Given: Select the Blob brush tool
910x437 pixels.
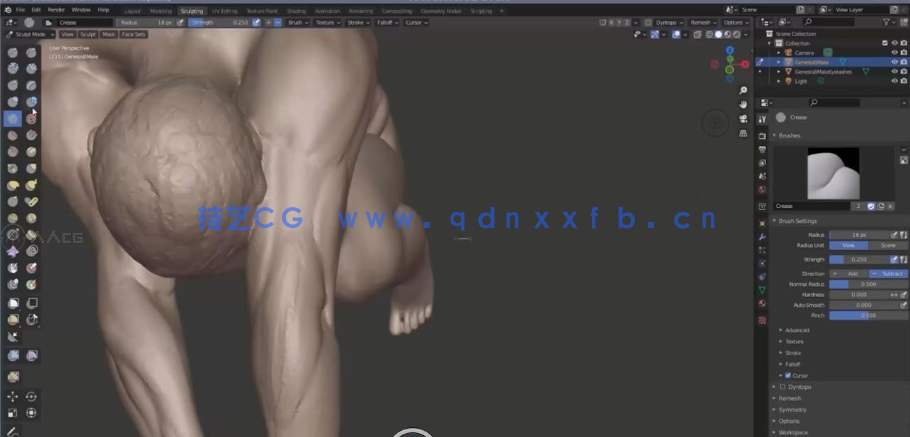Looking at the screenshot, I should pos(31,102).
